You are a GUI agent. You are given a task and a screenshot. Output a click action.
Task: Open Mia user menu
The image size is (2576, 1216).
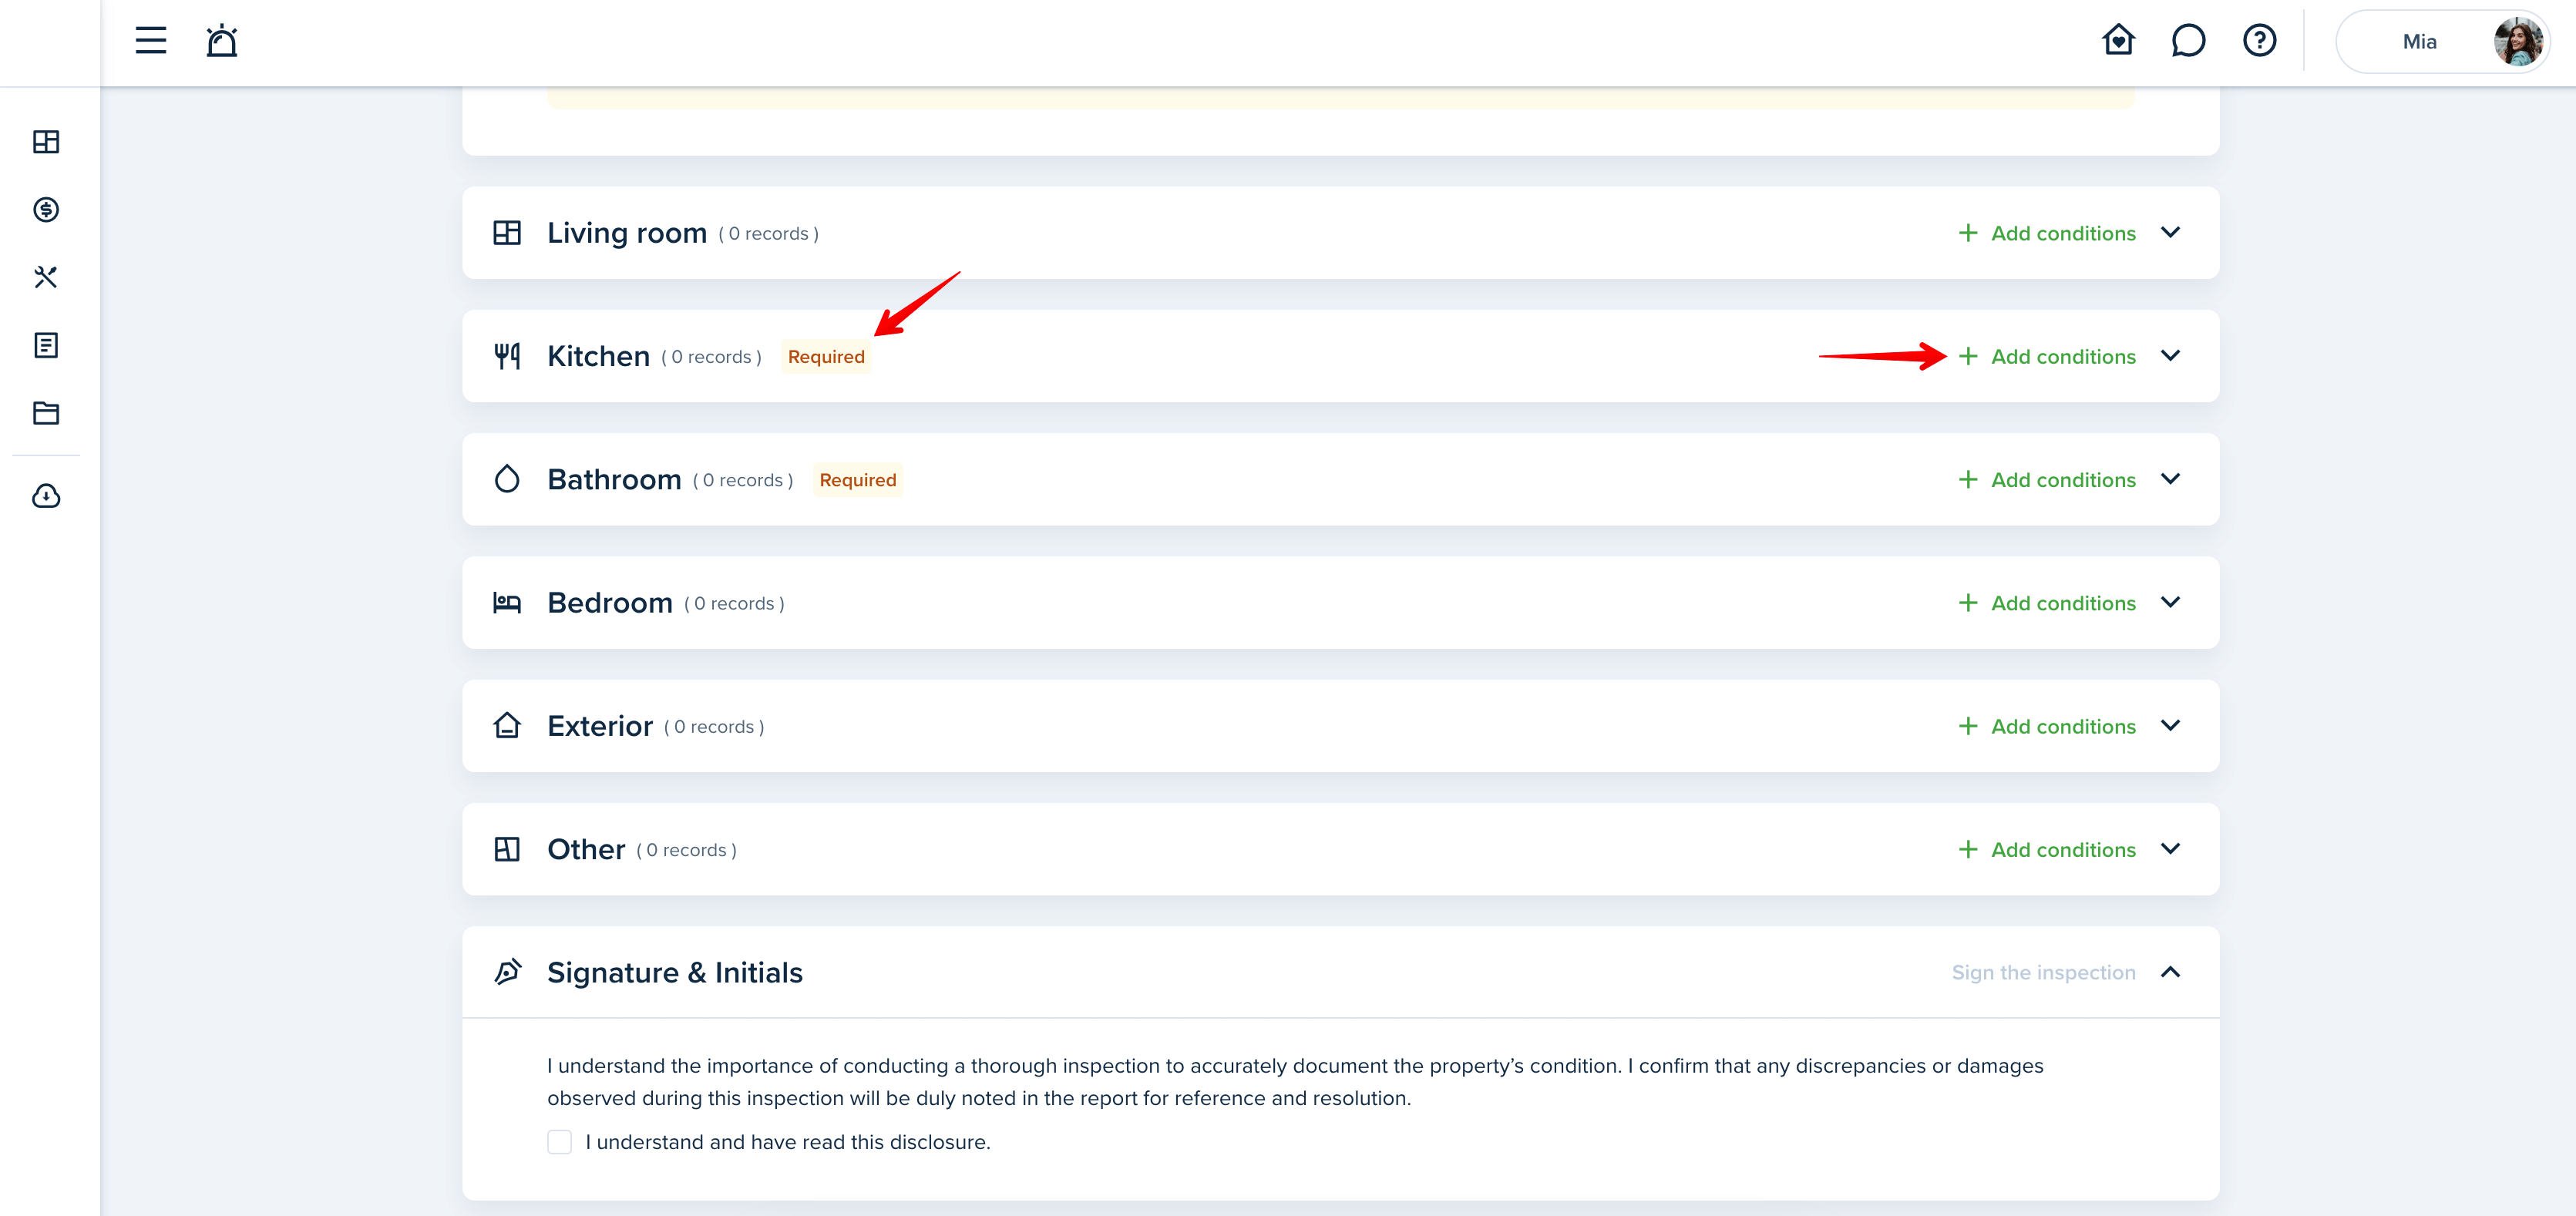2443,41
